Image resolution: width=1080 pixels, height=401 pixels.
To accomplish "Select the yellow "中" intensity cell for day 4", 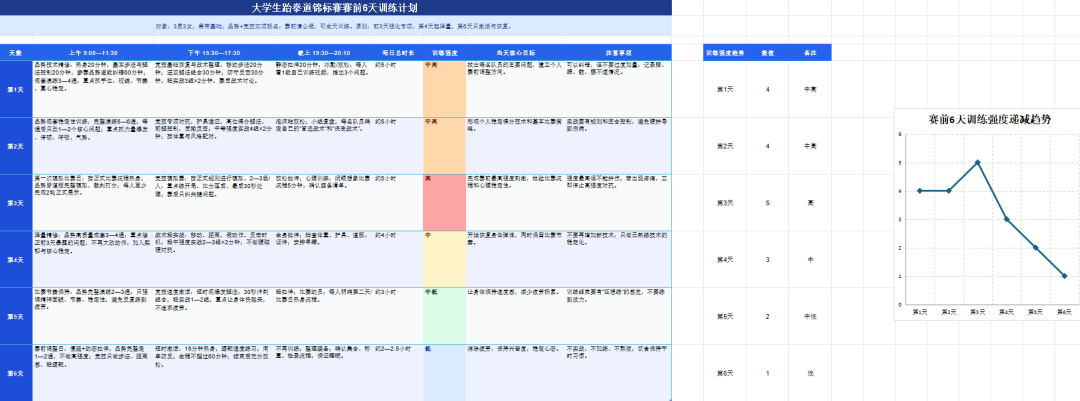I will [444, 259].
